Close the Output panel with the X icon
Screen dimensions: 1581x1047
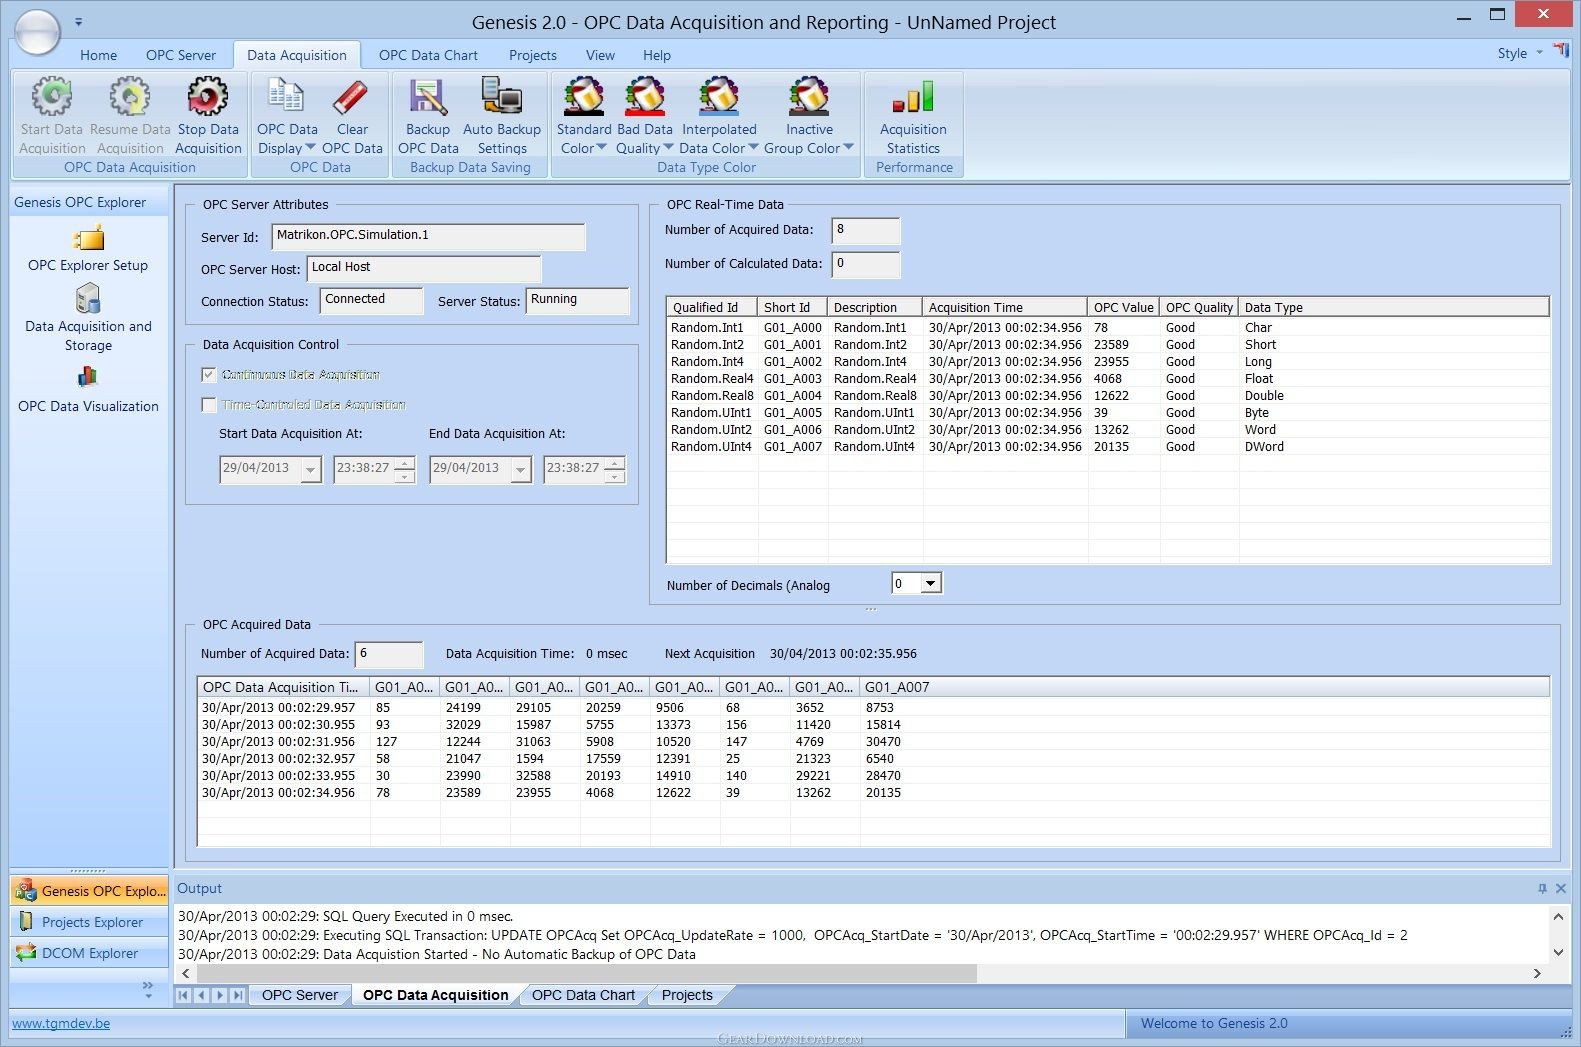click(1561, 888)
